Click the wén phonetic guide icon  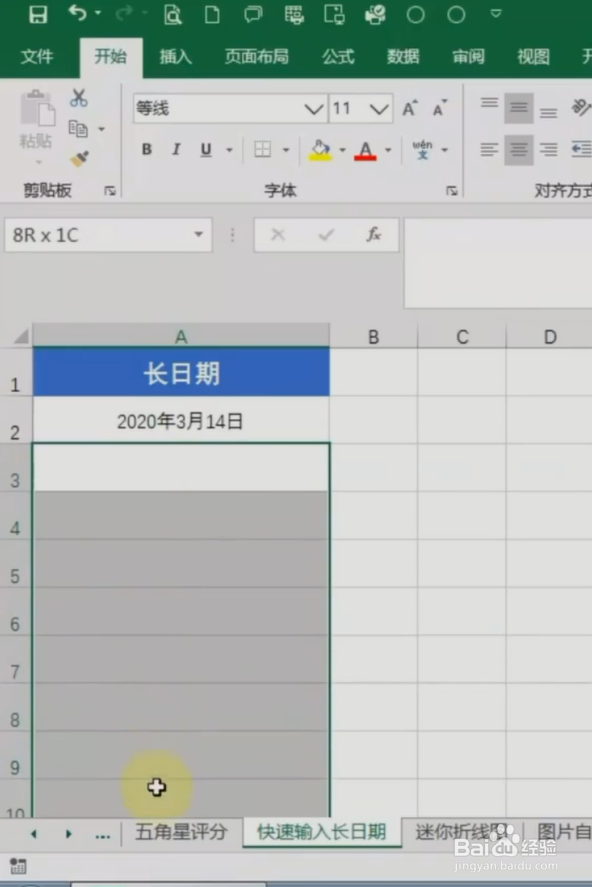coord(422,149)
